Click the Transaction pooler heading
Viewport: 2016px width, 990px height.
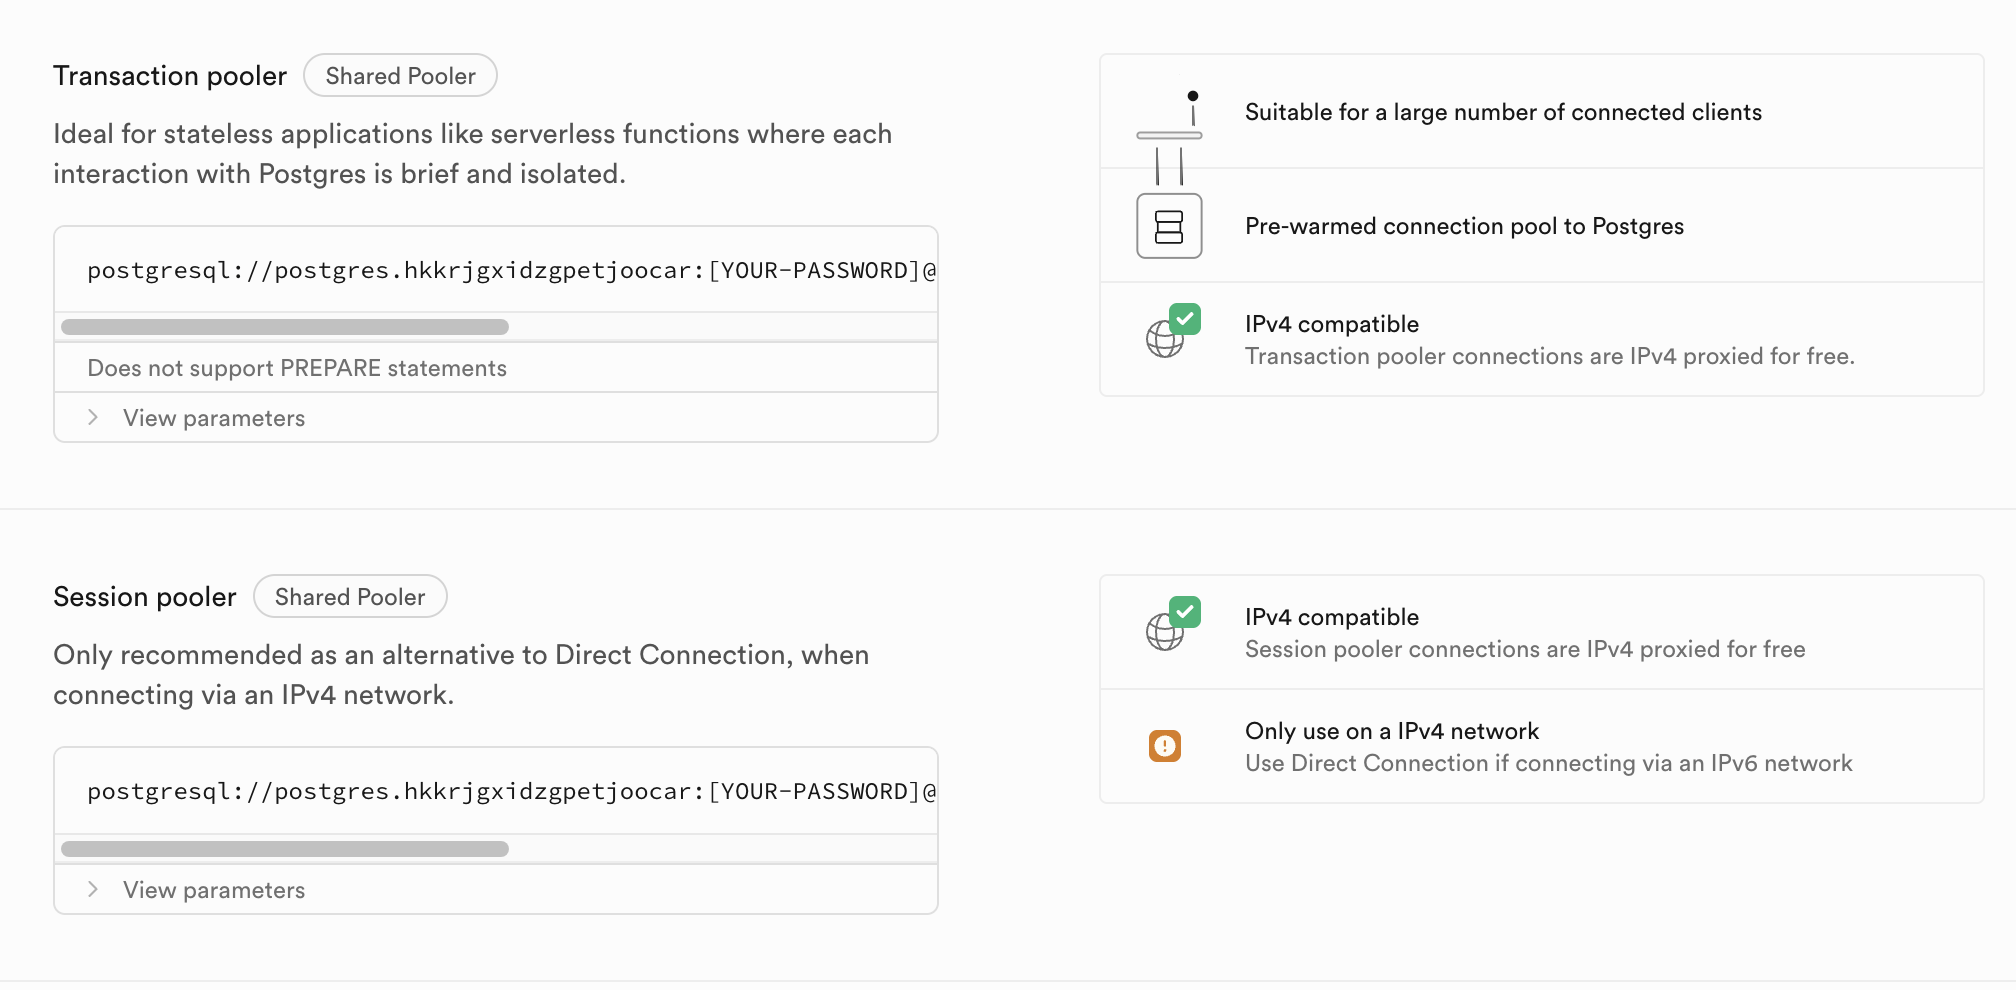[170, 76]
